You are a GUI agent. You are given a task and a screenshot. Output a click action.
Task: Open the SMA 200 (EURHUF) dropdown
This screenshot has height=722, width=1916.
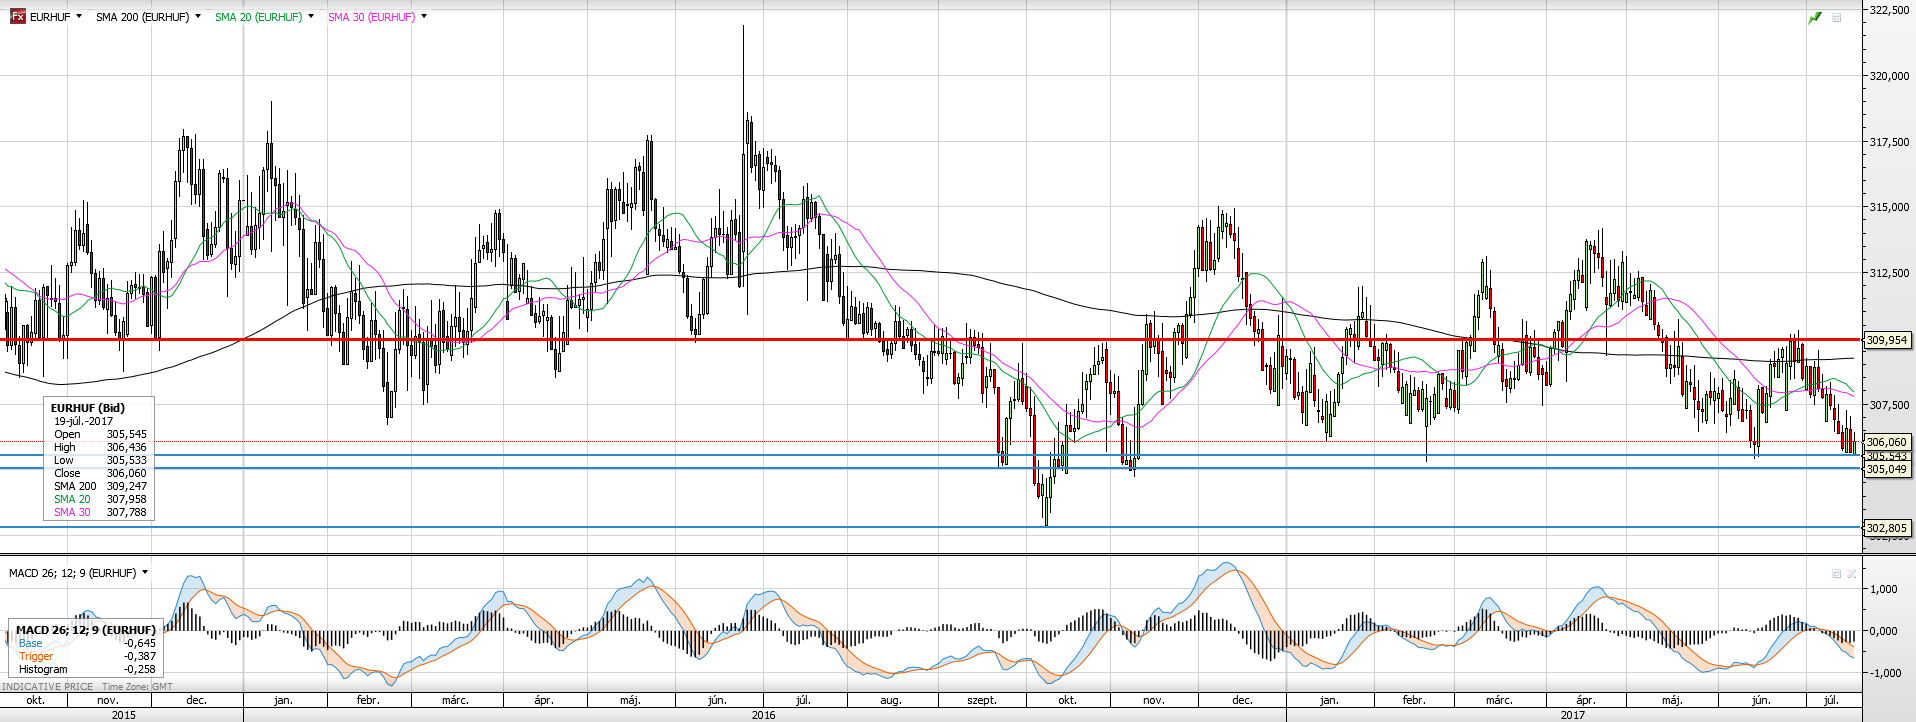[198, 17]
